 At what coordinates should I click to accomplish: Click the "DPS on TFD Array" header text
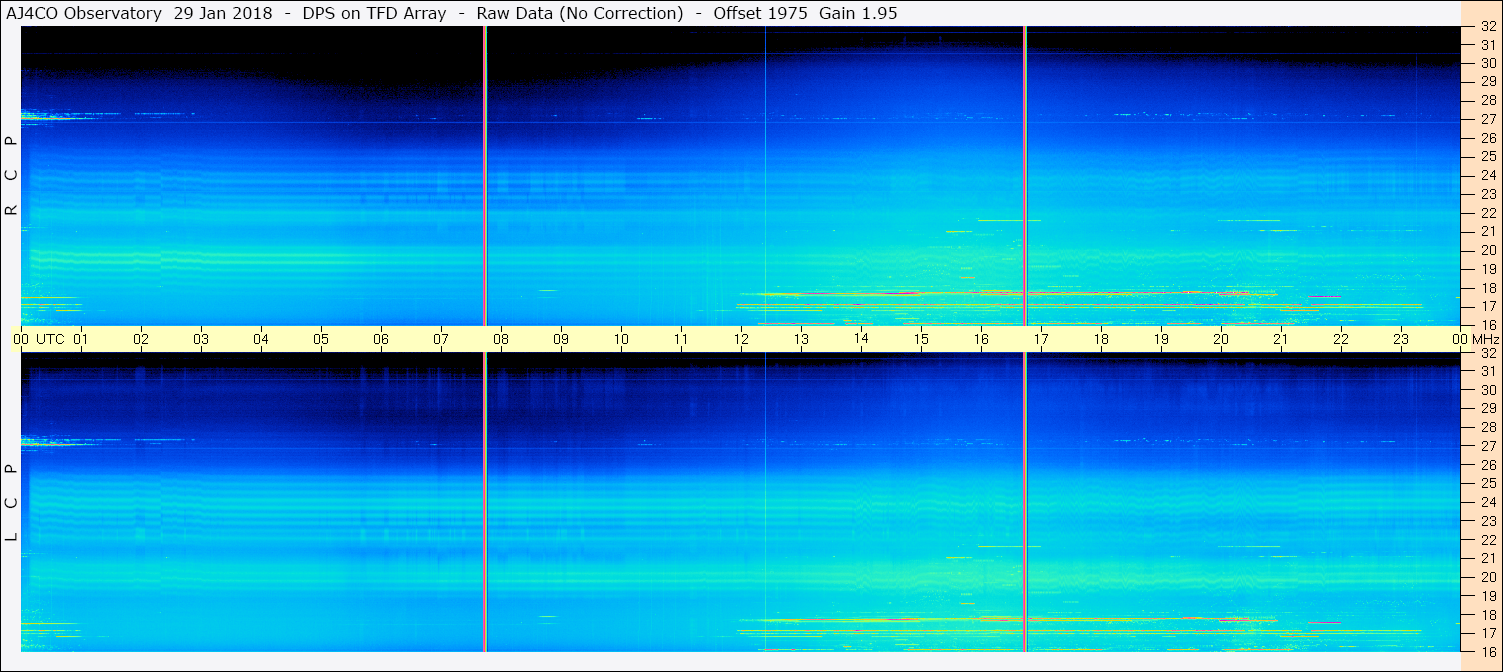(374, 14)
